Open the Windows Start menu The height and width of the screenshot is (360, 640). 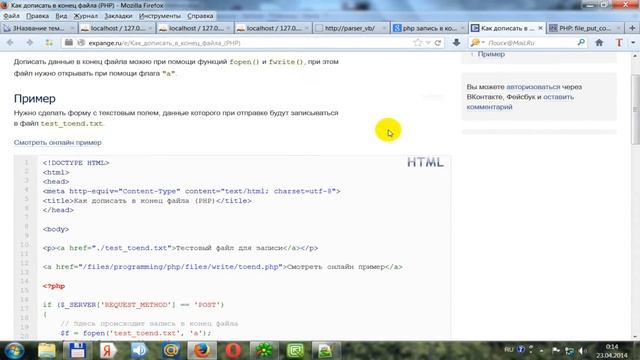click(x=15, y=351)
